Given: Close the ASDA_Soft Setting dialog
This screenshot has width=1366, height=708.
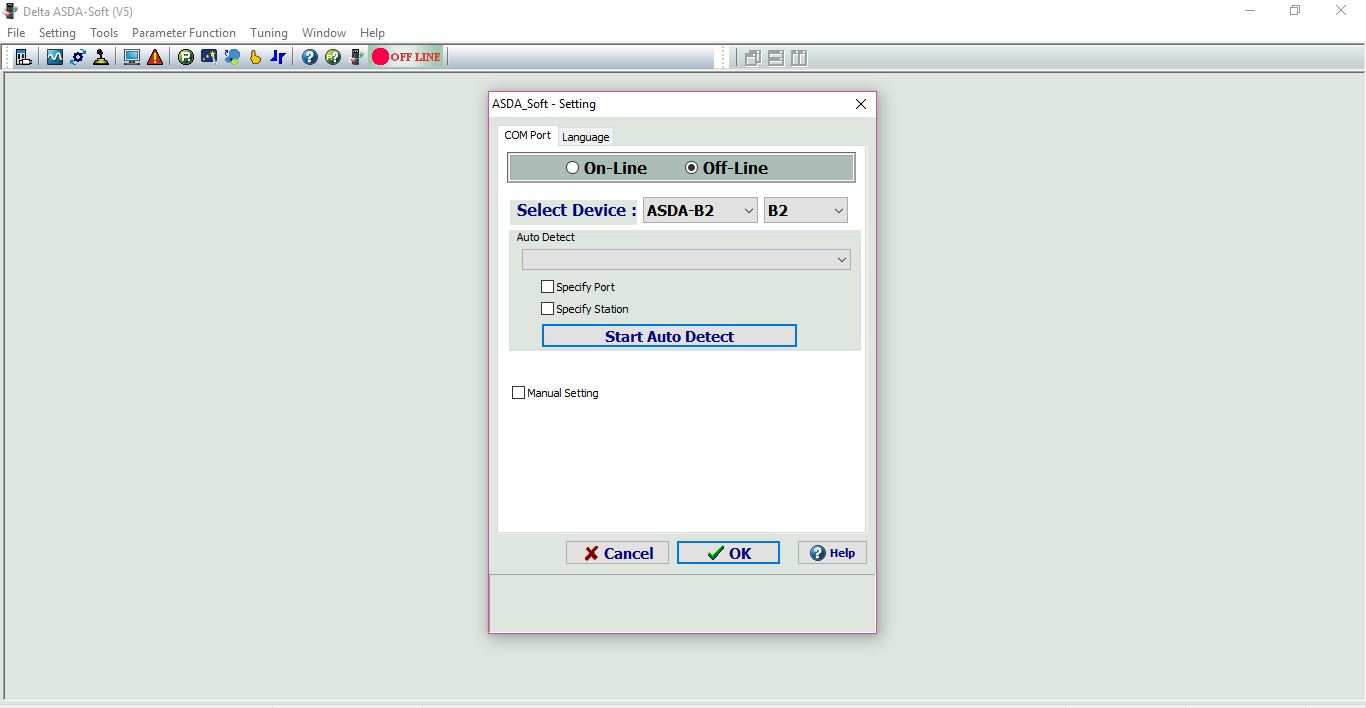Looking at the screenshot, I should tap(861, 104).
